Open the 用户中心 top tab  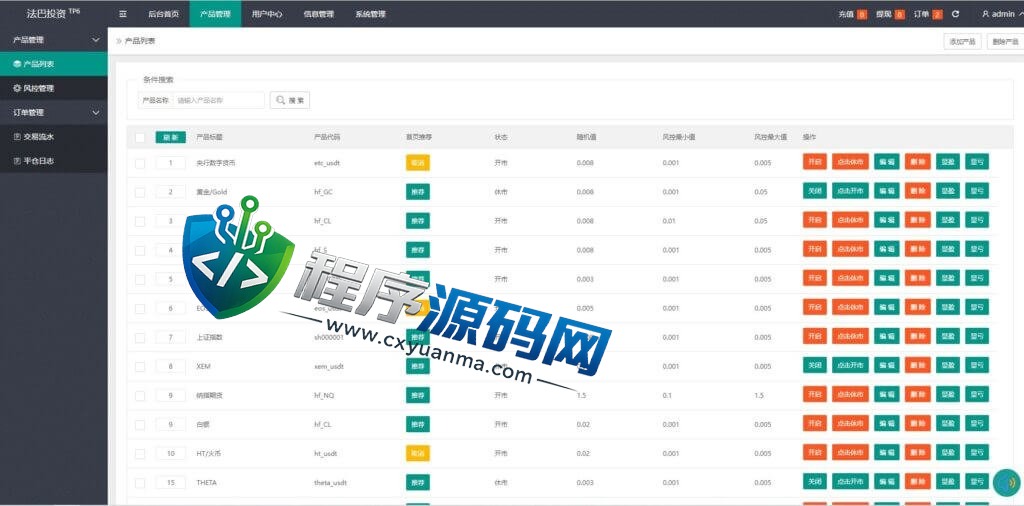(266, 14)
